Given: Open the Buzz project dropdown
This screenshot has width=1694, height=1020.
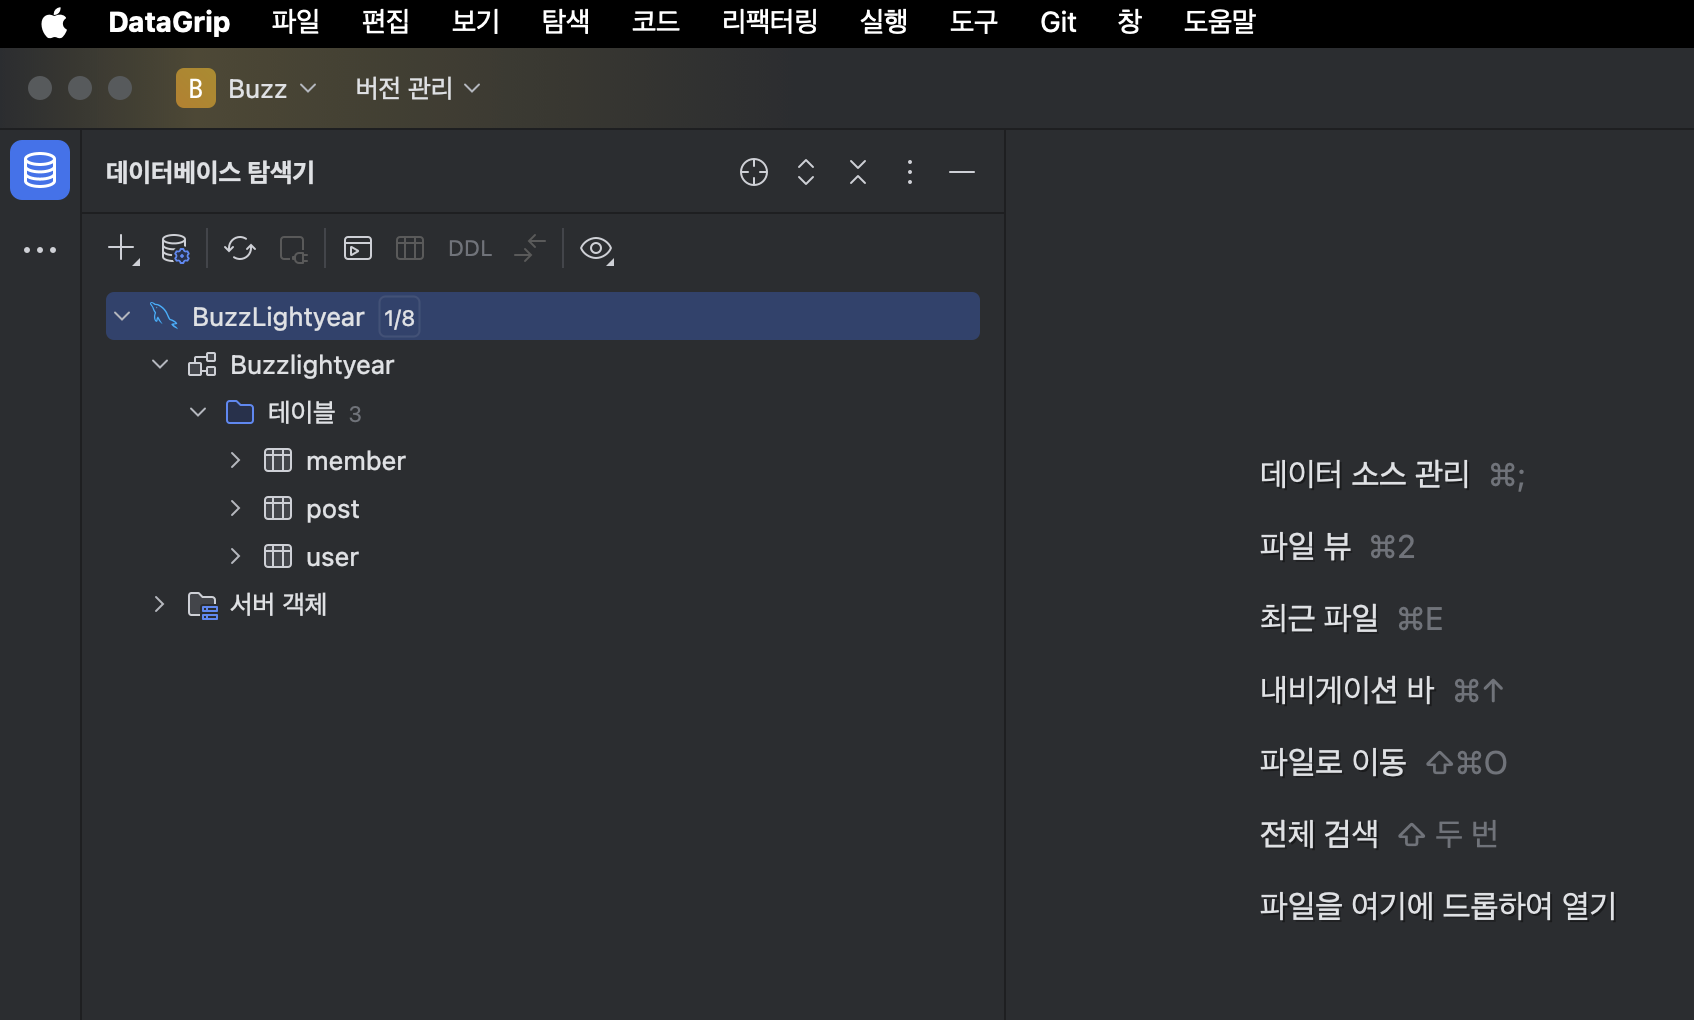Looking at the screenshot, I should 272,88.
